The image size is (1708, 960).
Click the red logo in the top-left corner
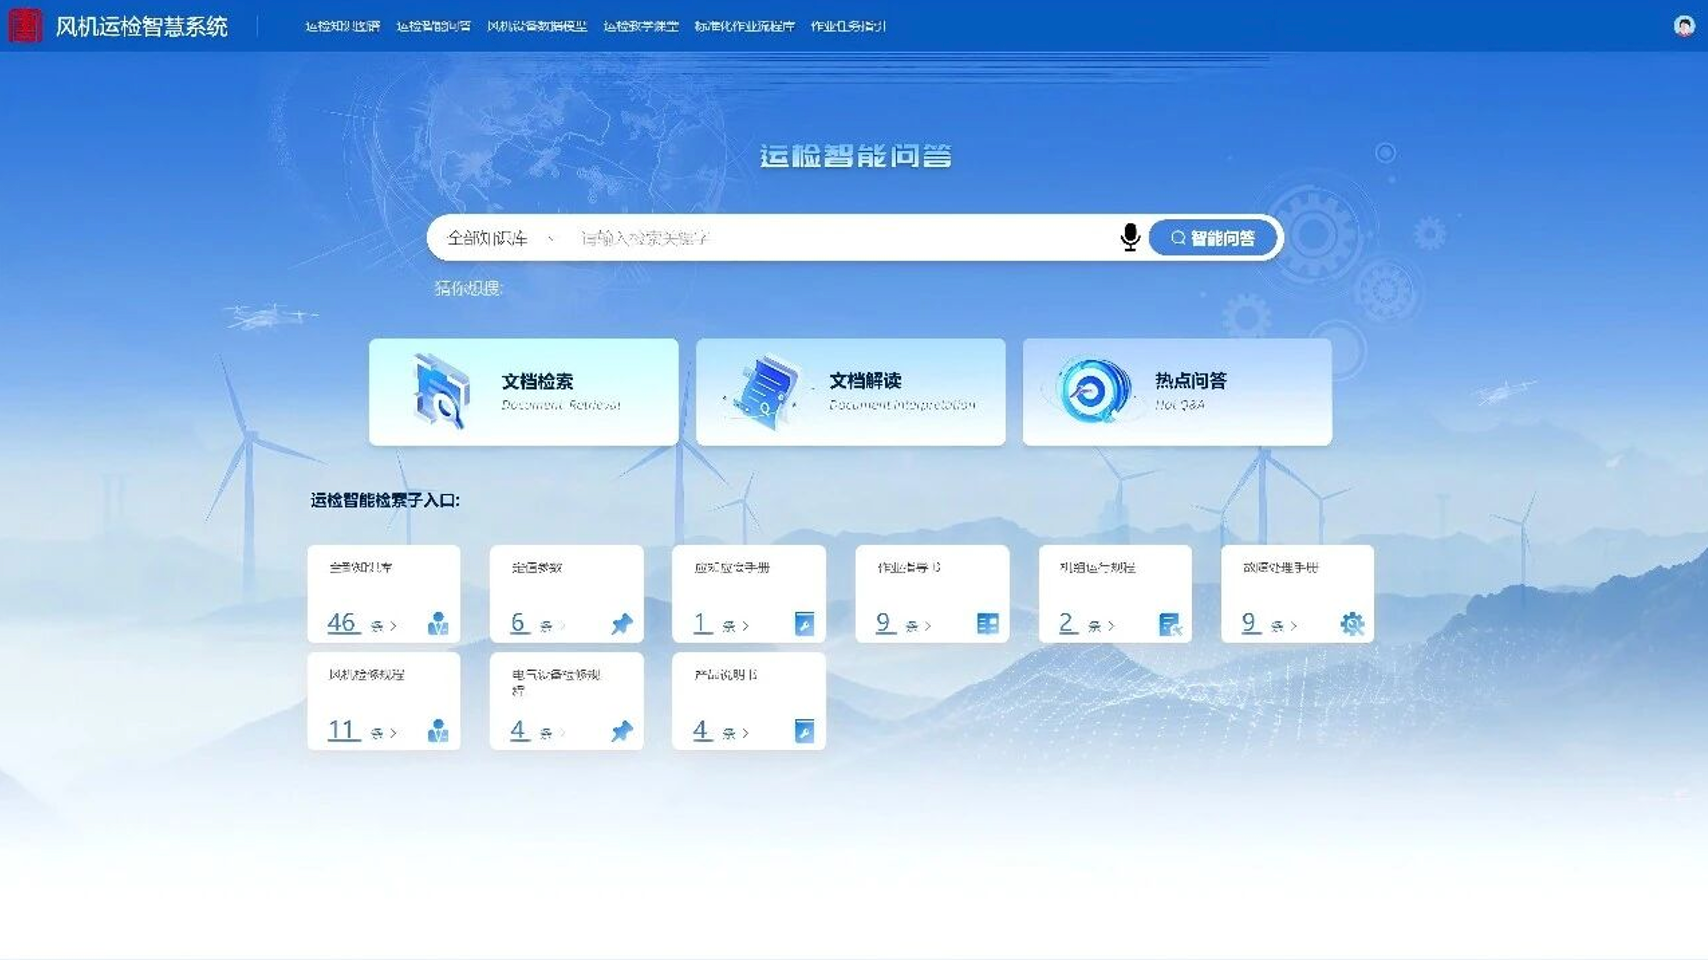(25, 26)
